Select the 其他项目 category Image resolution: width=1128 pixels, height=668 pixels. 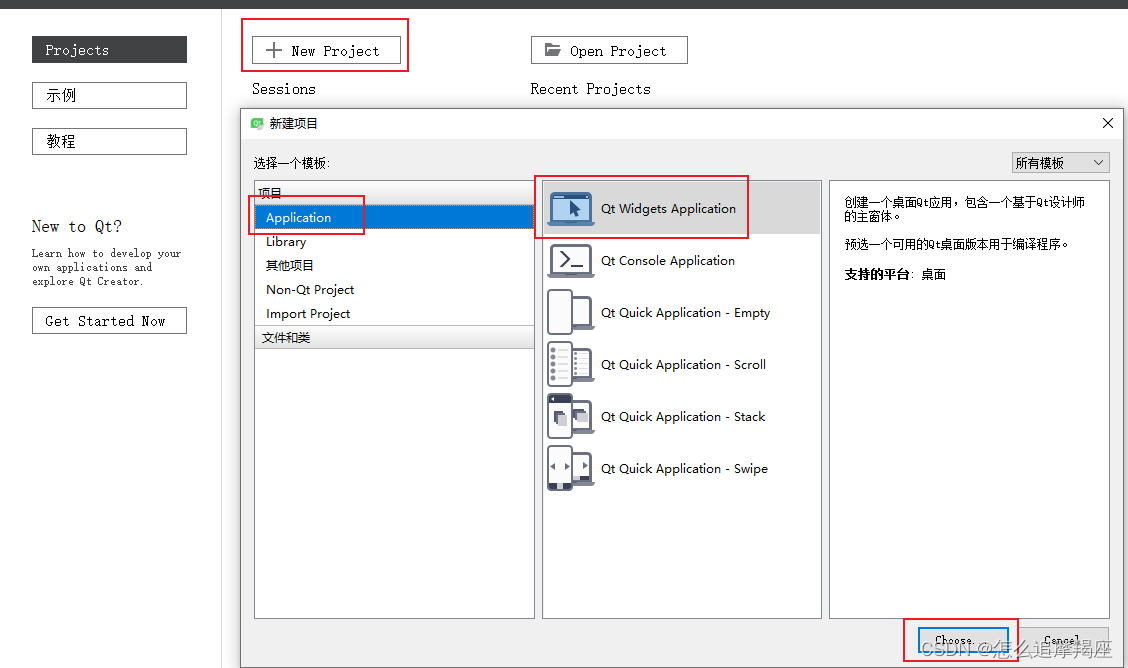[x=394, y=265]
